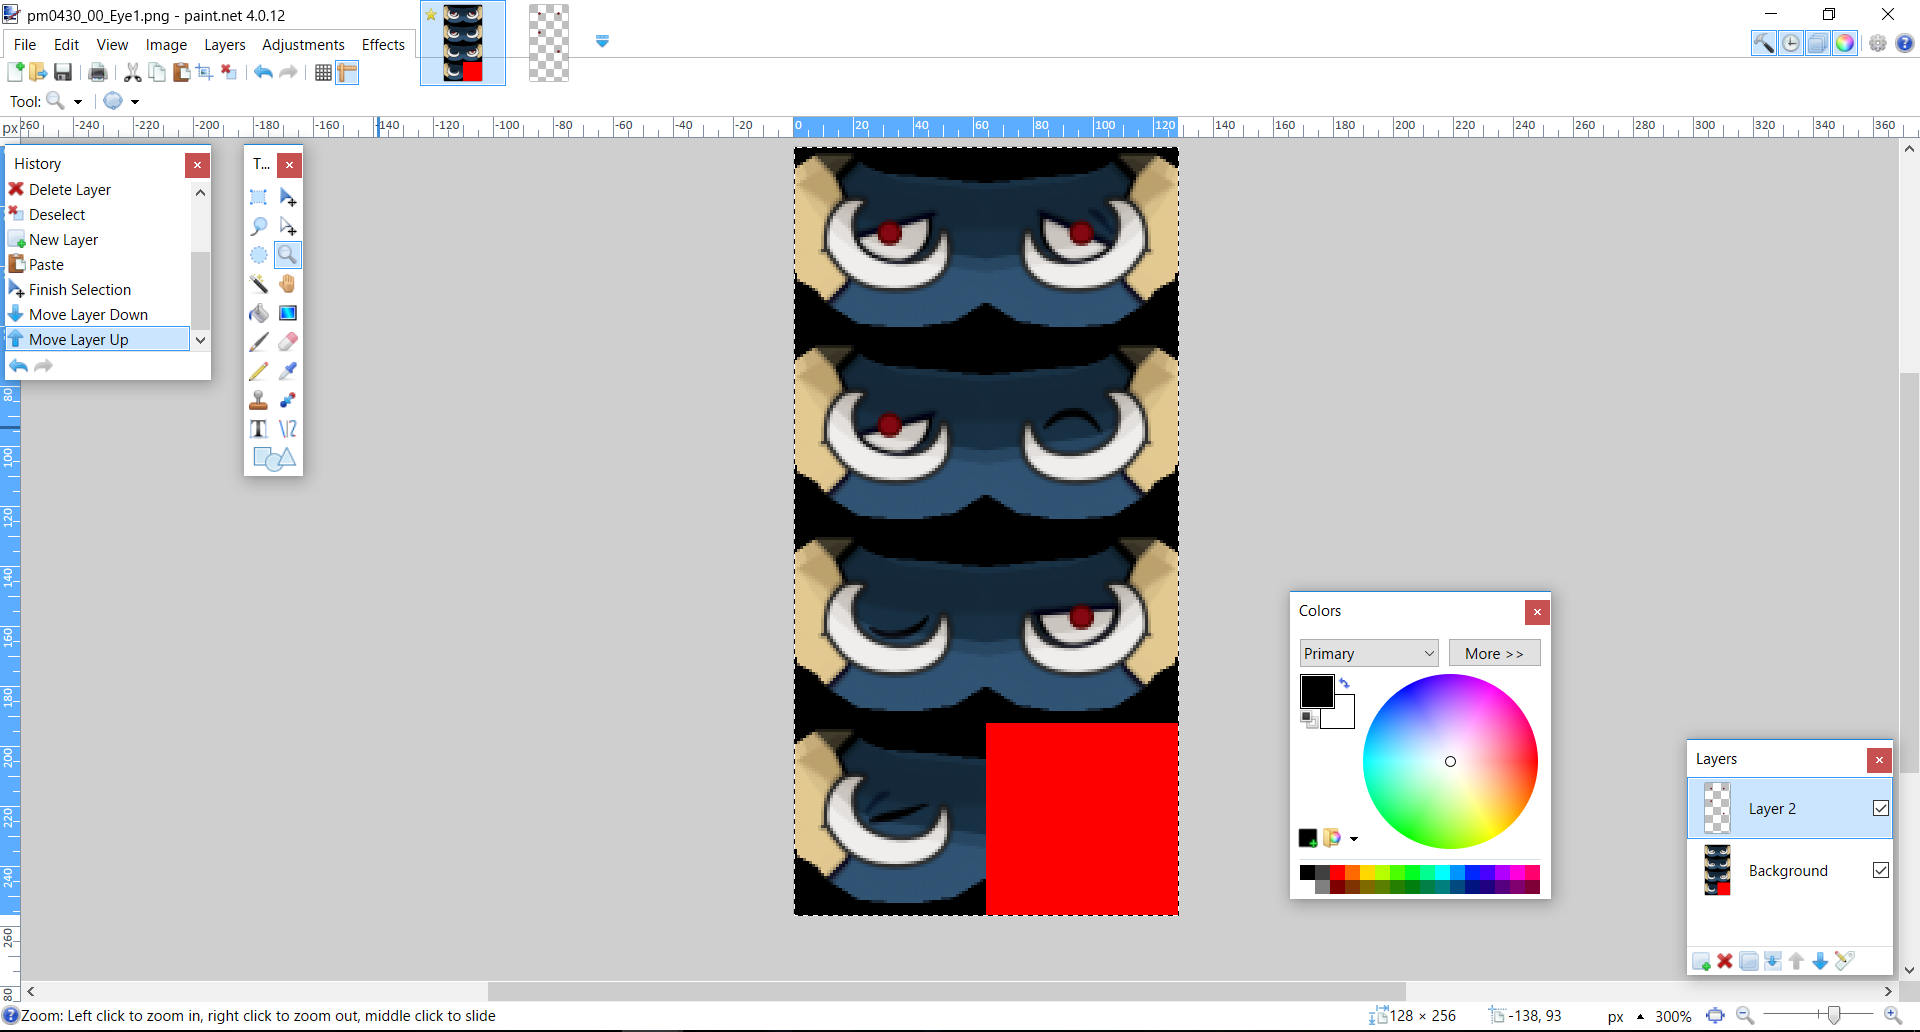Click the Save icon in toolbar

(x=63, y=72)
